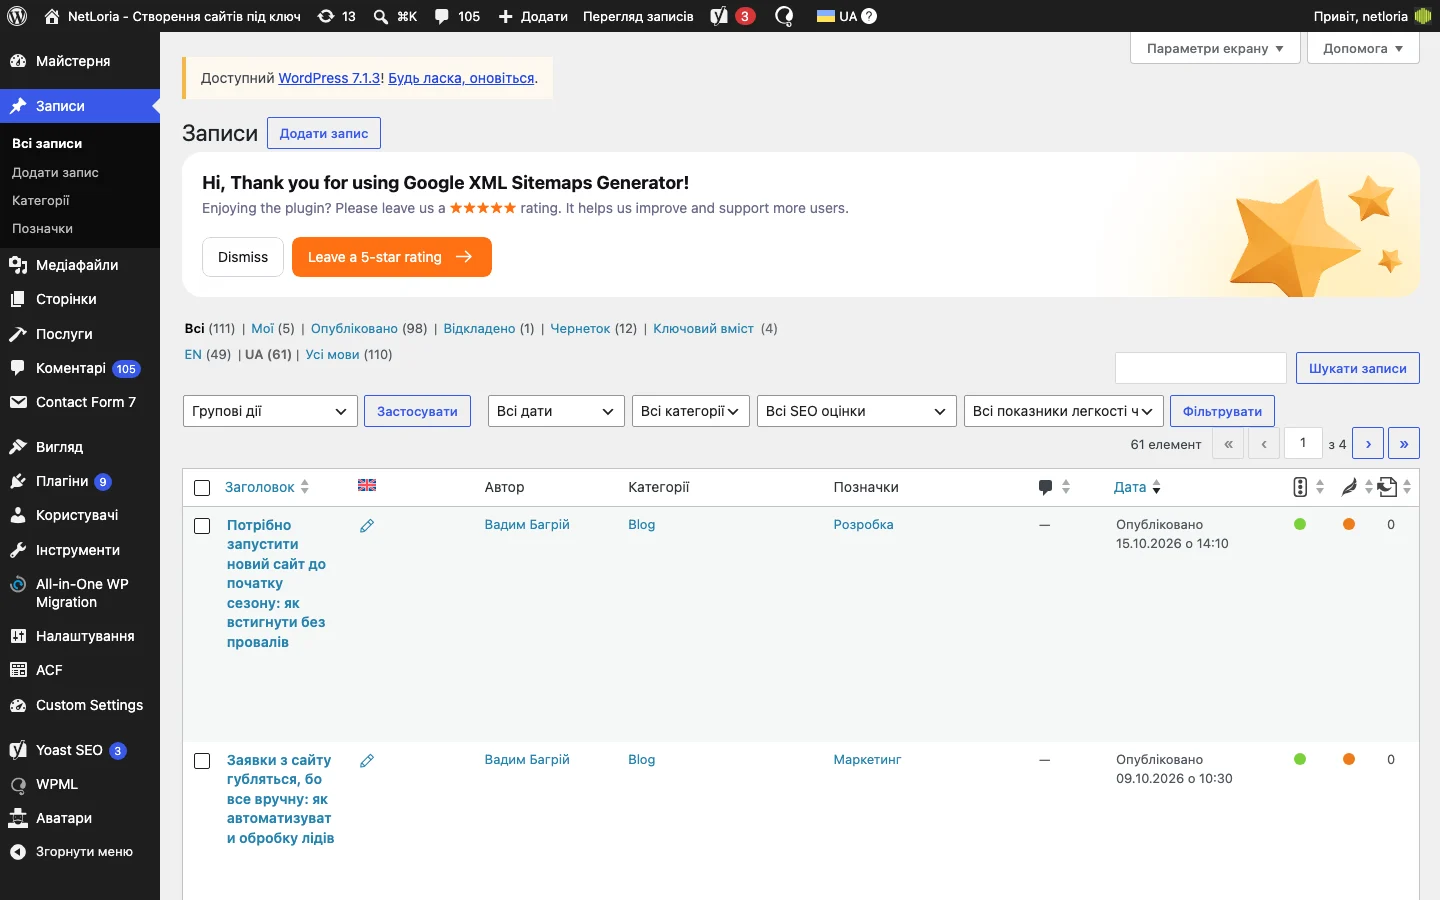Open comments bubble with 105 in toolbar
This screenshot has height=900, width=1440.
[x=457, y=16]
